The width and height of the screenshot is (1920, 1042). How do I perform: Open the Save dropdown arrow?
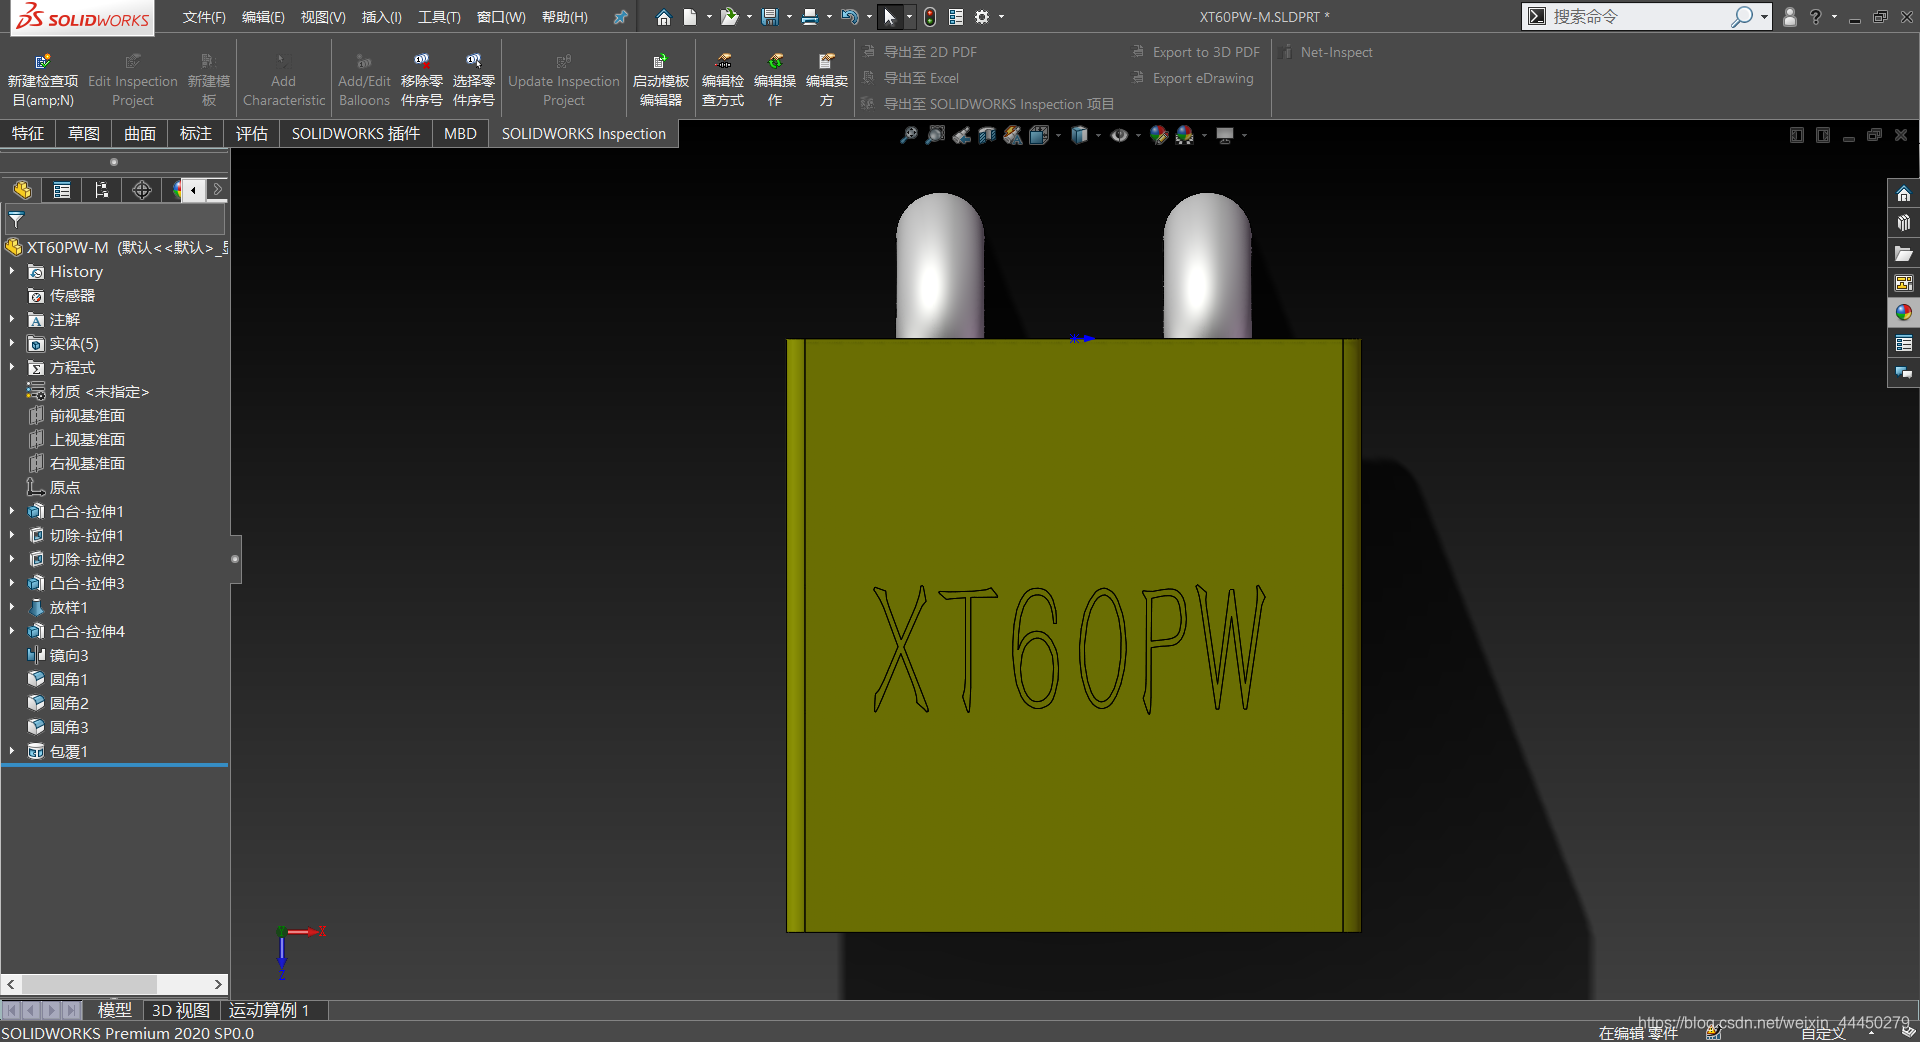[789, 17]
